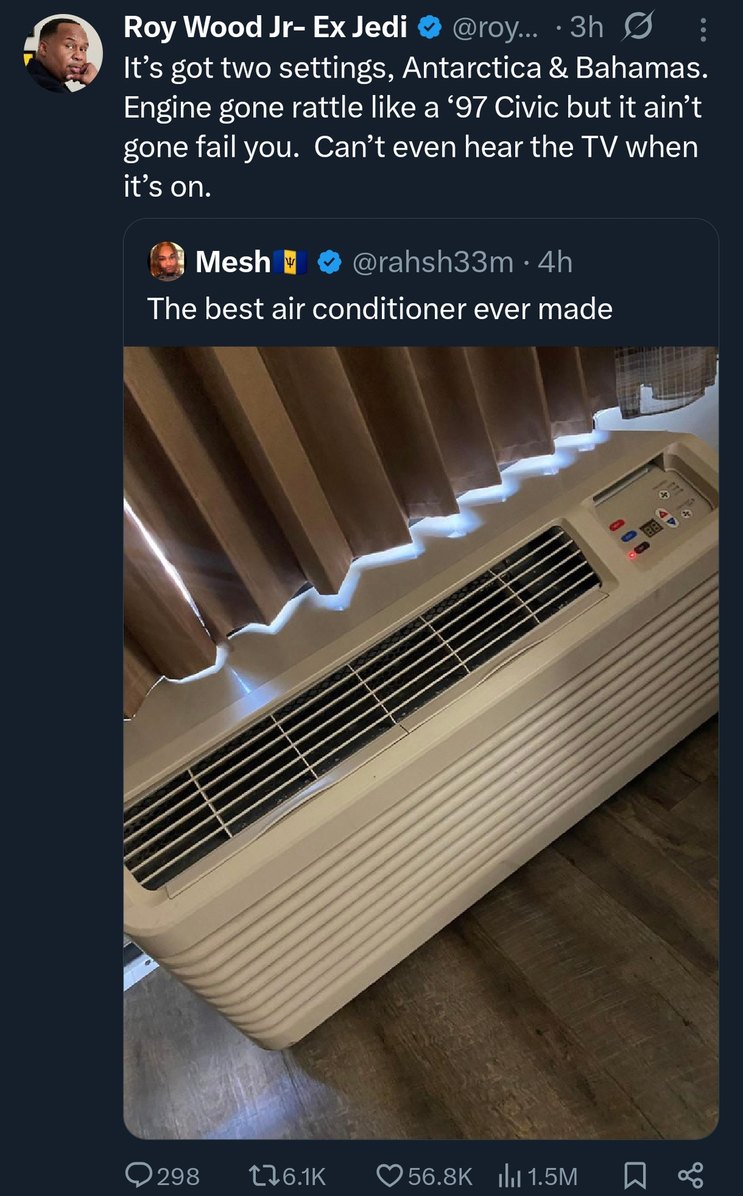Click the 3h timestamp

(x=587, y=27)
